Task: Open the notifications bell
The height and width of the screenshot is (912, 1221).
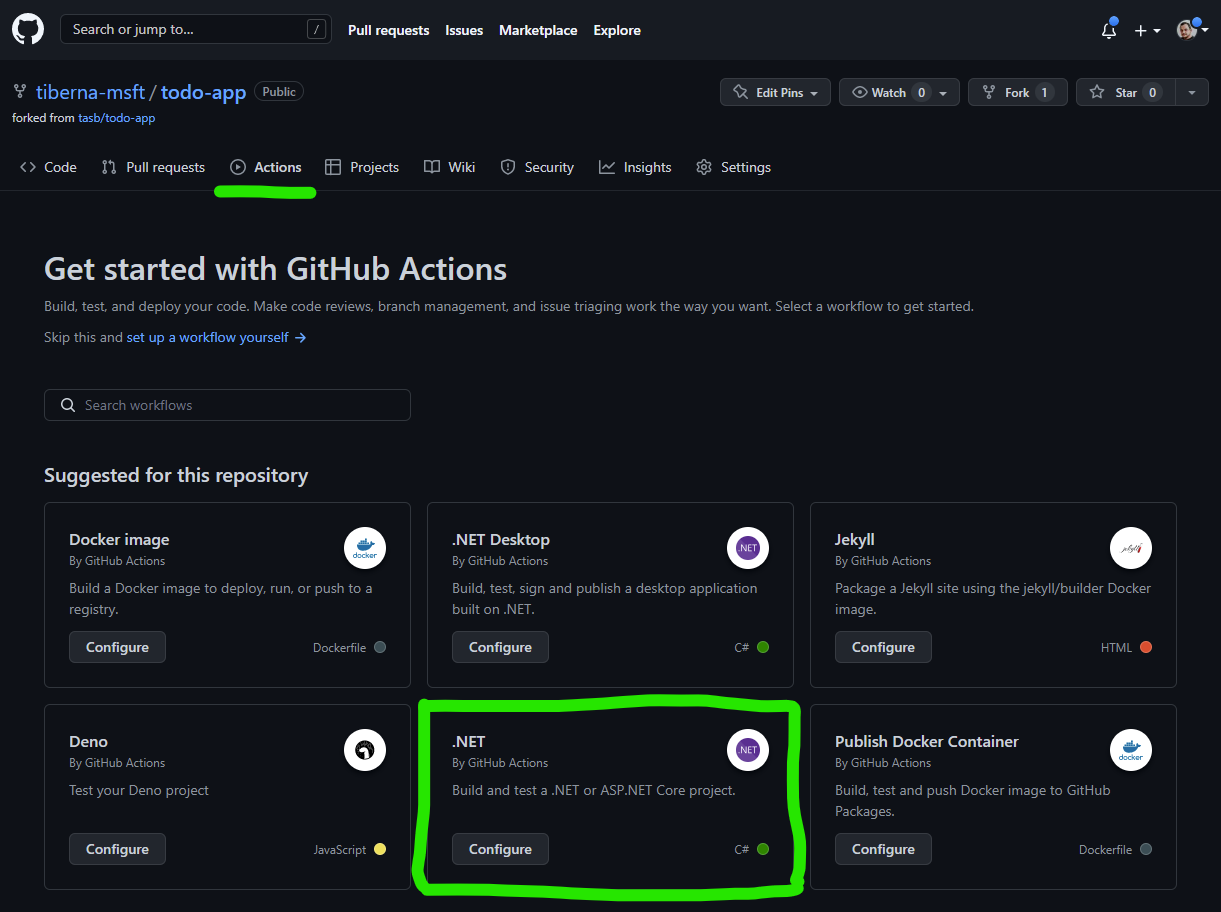Action: pyautogui.click(x=1108, y=30)
